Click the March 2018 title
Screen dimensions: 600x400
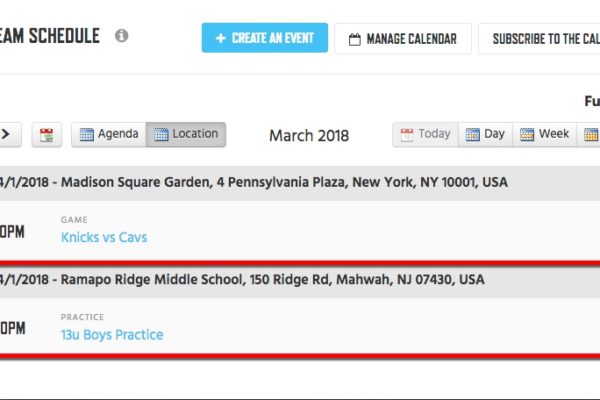click(309, 136)
